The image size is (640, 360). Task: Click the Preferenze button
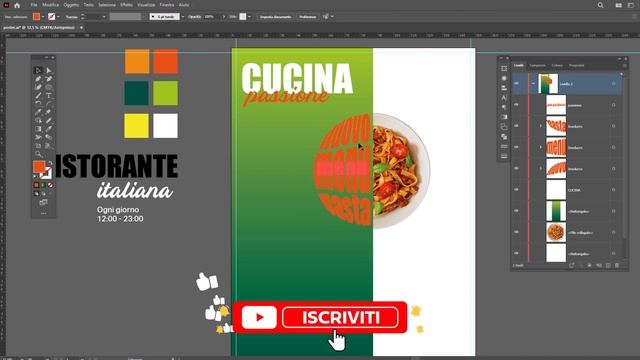pyautogui.click(x=308, y=17)
